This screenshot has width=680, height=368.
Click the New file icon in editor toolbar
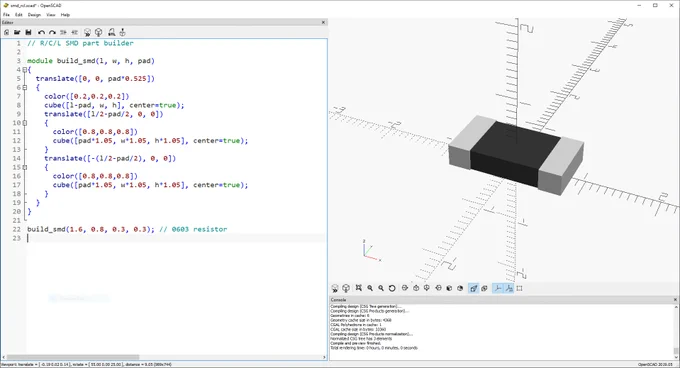click(7, 33)
